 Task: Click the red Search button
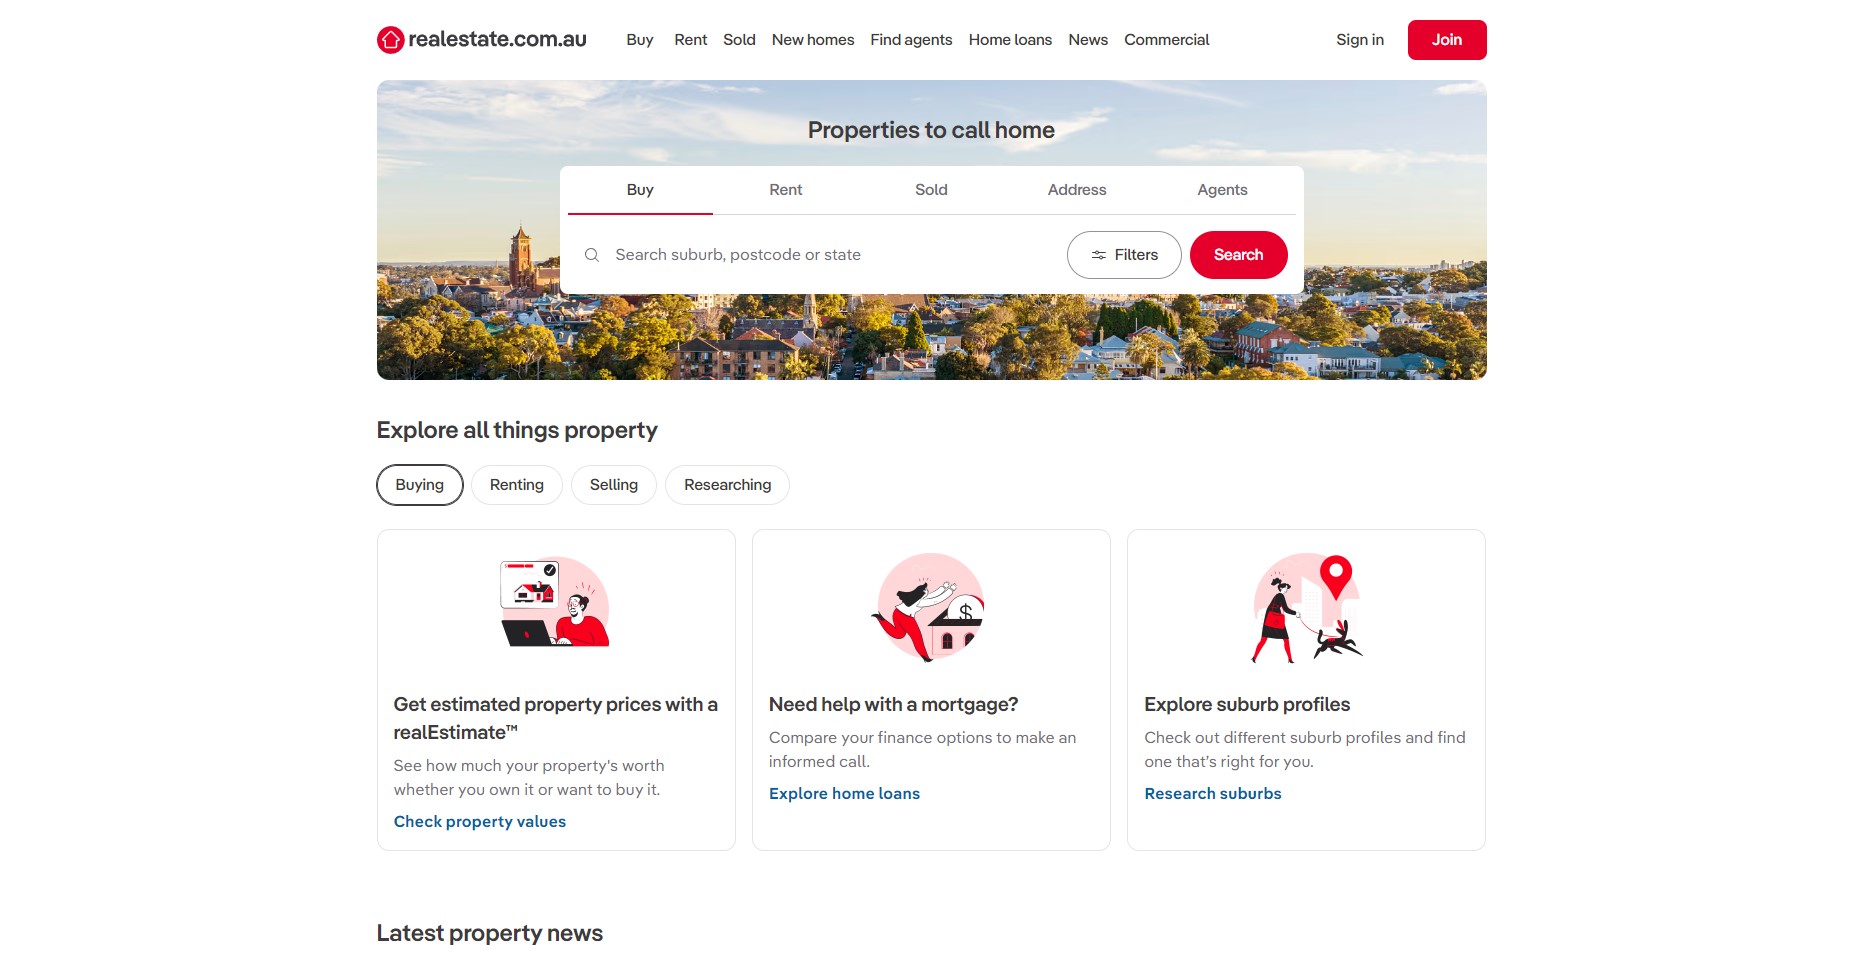(x=1238, y=255)
